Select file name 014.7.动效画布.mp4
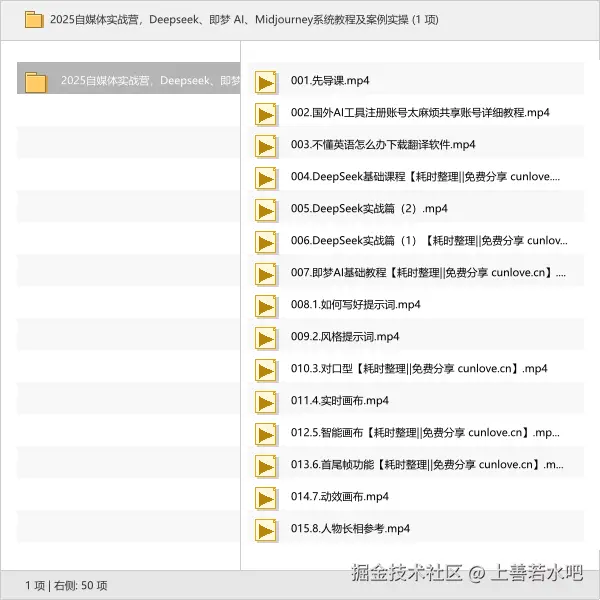The width and height of the screenshot is (600, 600). 339,497
